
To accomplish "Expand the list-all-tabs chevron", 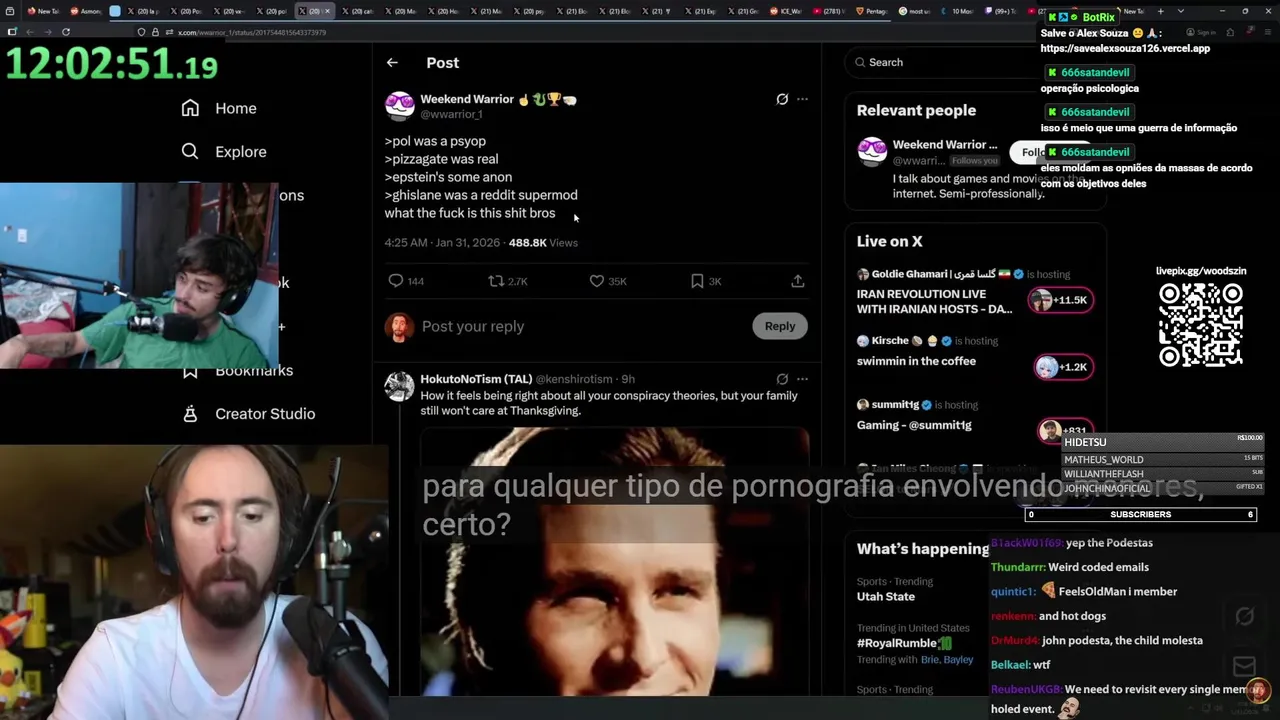I will [x=1181, y=11].
